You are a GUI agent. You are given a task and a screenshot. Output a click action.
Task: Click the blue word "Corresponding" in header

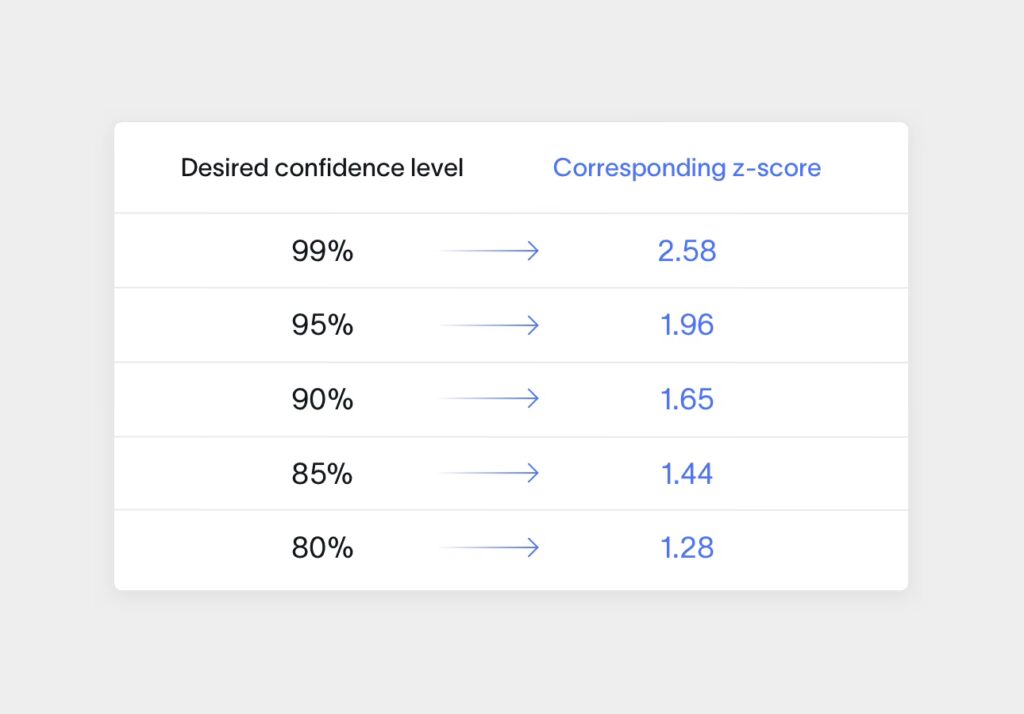[631, 168]
